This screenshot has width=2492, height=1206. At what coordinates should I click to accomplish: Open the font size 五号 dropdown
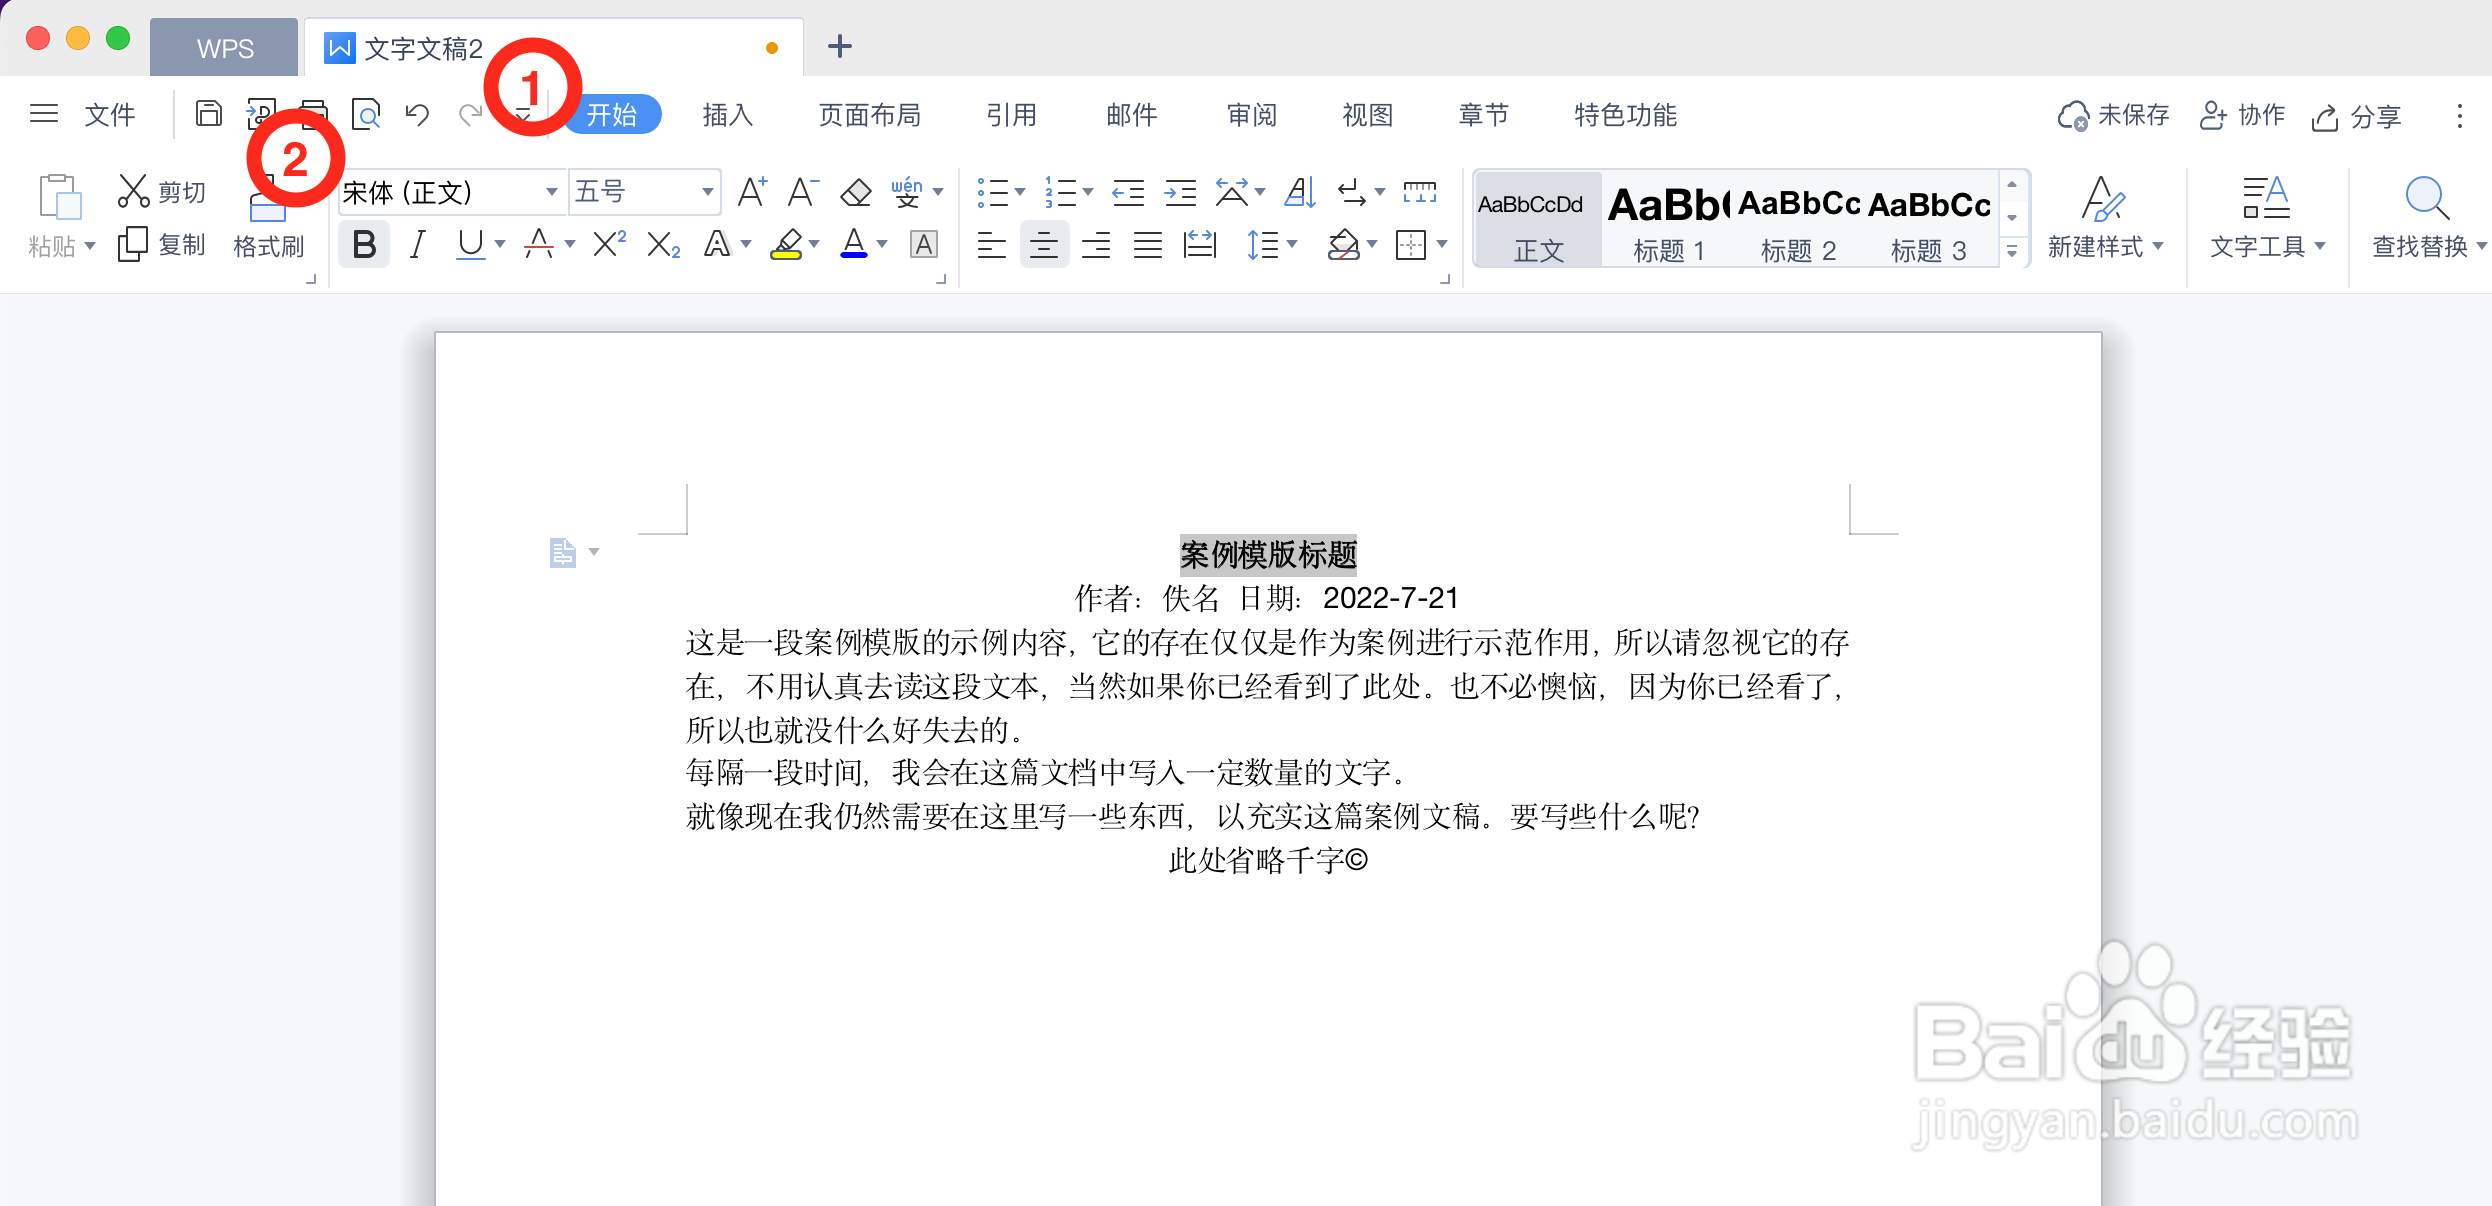click(707, 191)
